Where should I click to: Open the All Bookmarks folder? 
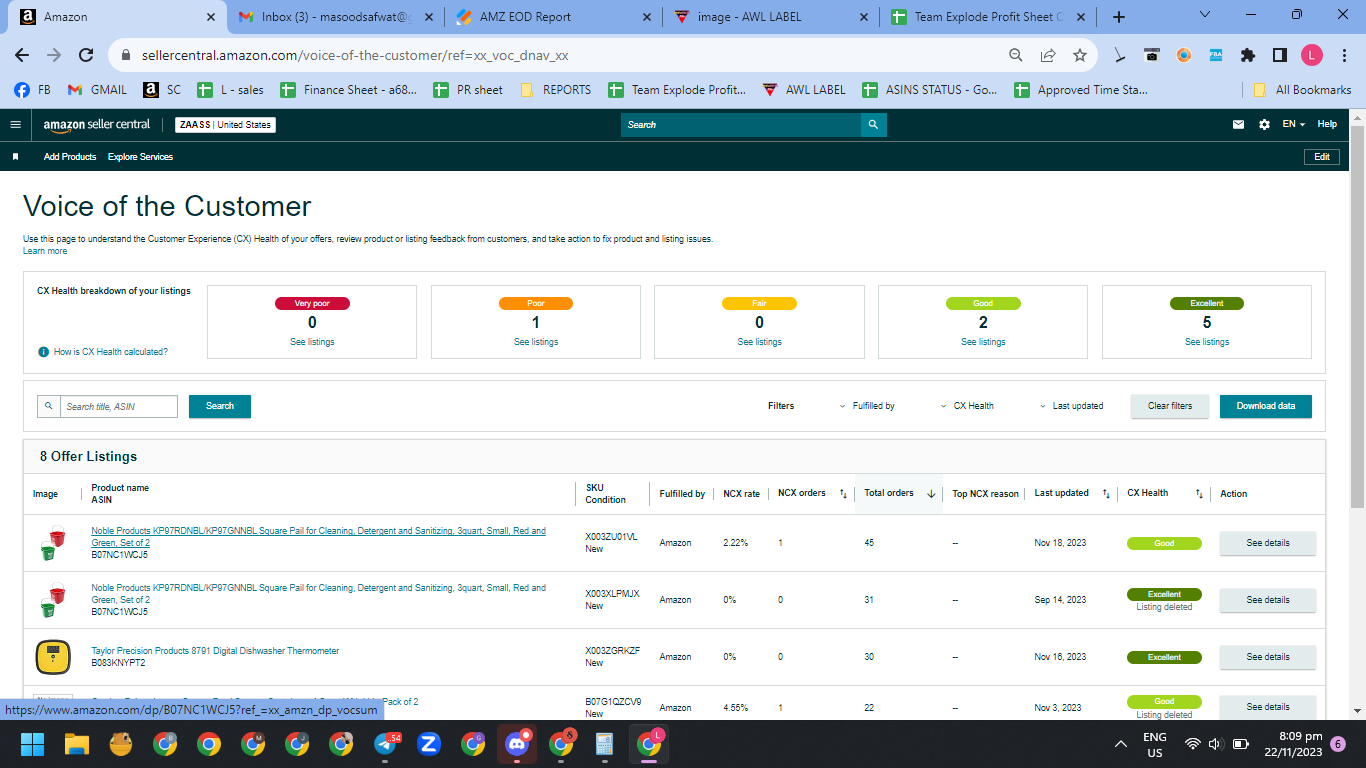tap(1301, 89)
